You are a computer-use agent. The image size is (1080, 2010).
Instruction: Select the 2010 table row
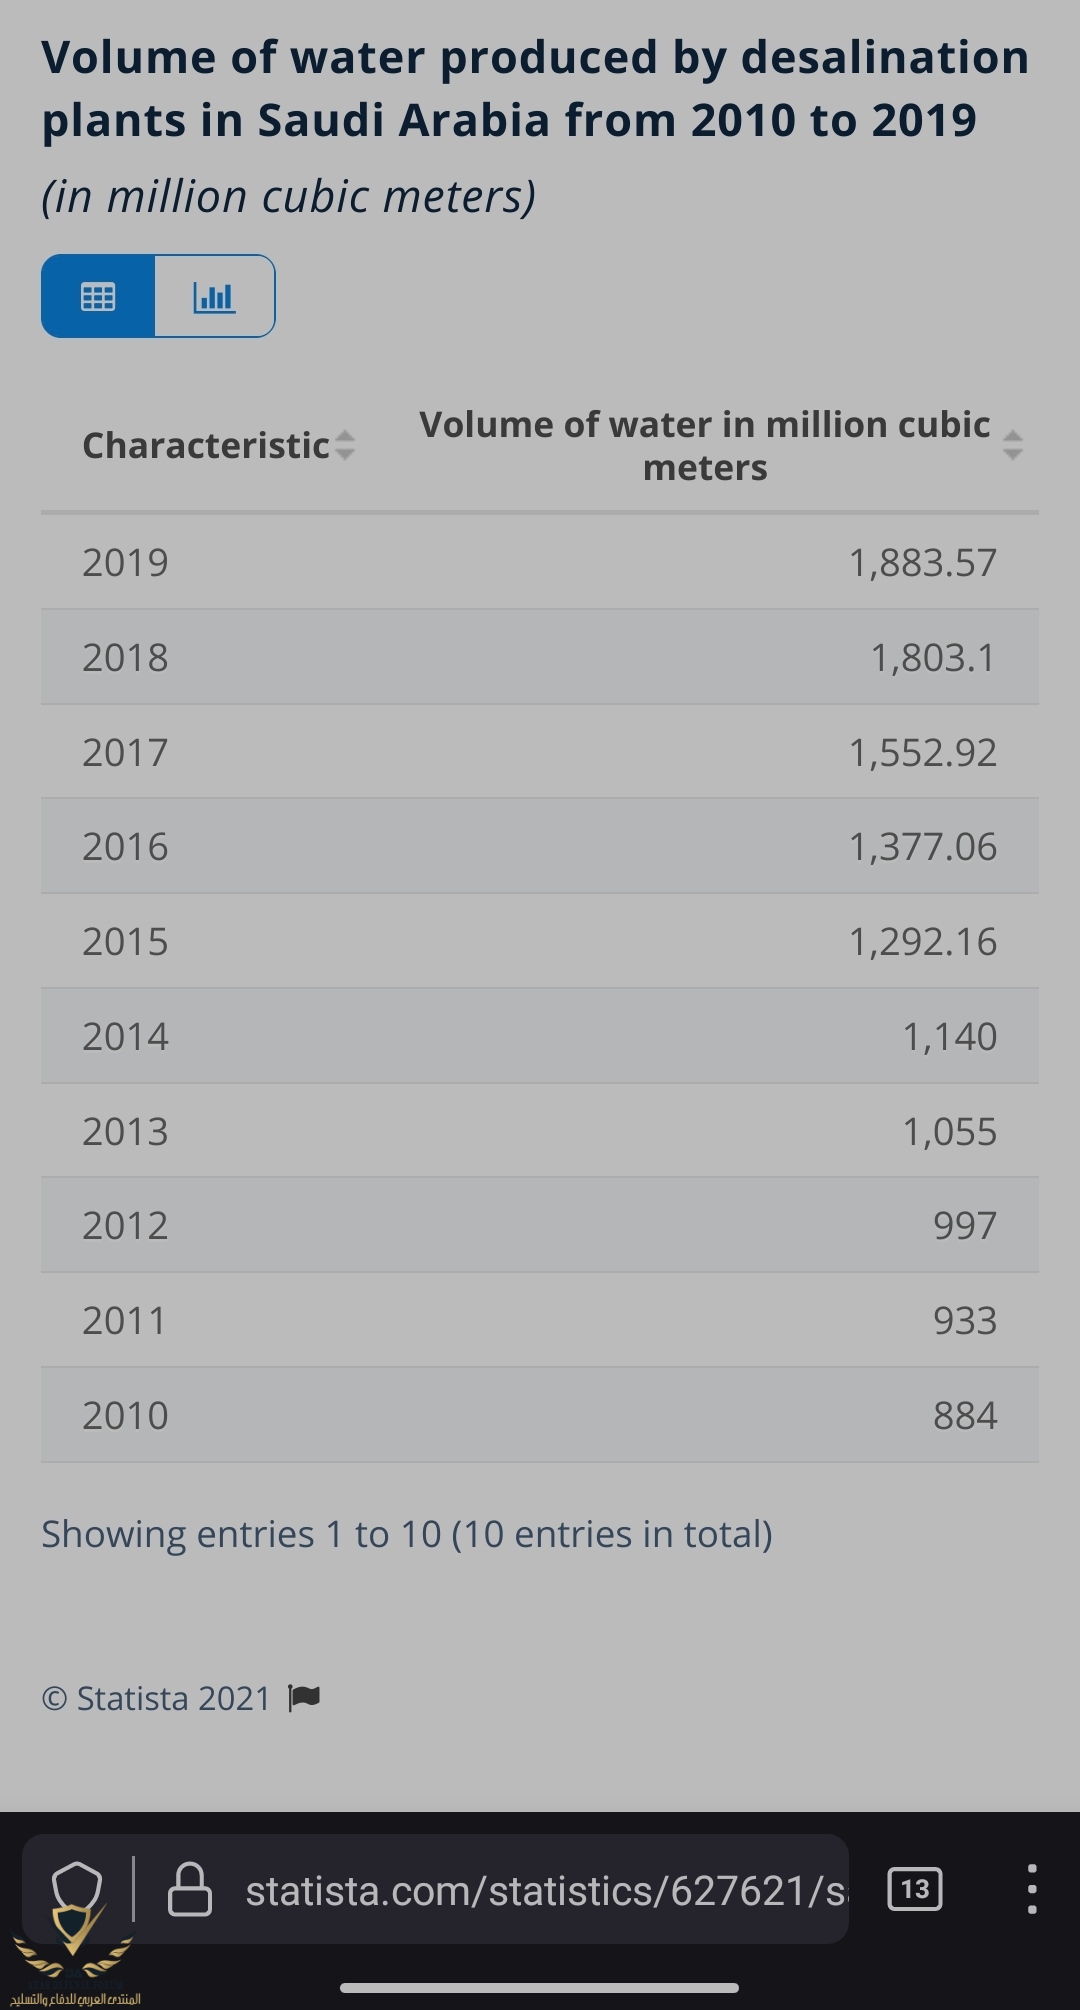[540, 1415]
